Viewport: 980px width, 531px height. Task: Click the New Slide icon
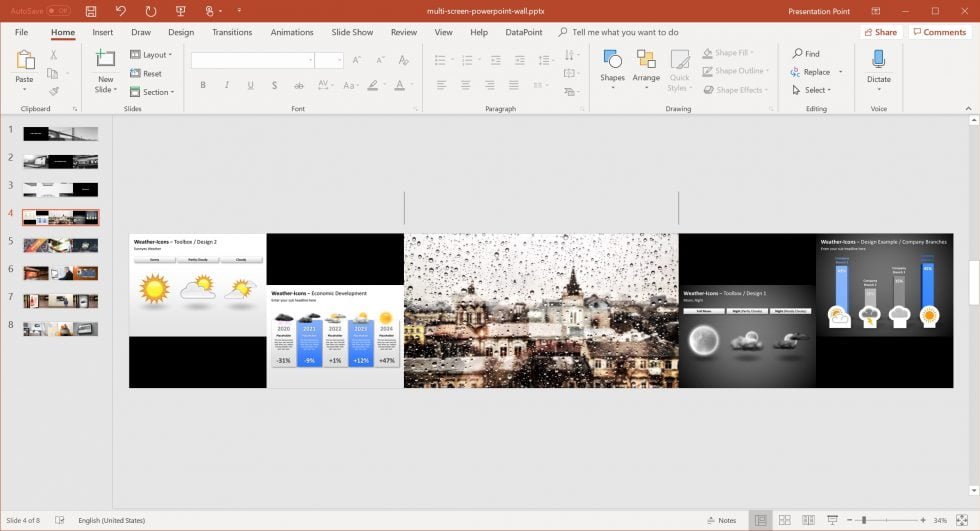[105, 59]
